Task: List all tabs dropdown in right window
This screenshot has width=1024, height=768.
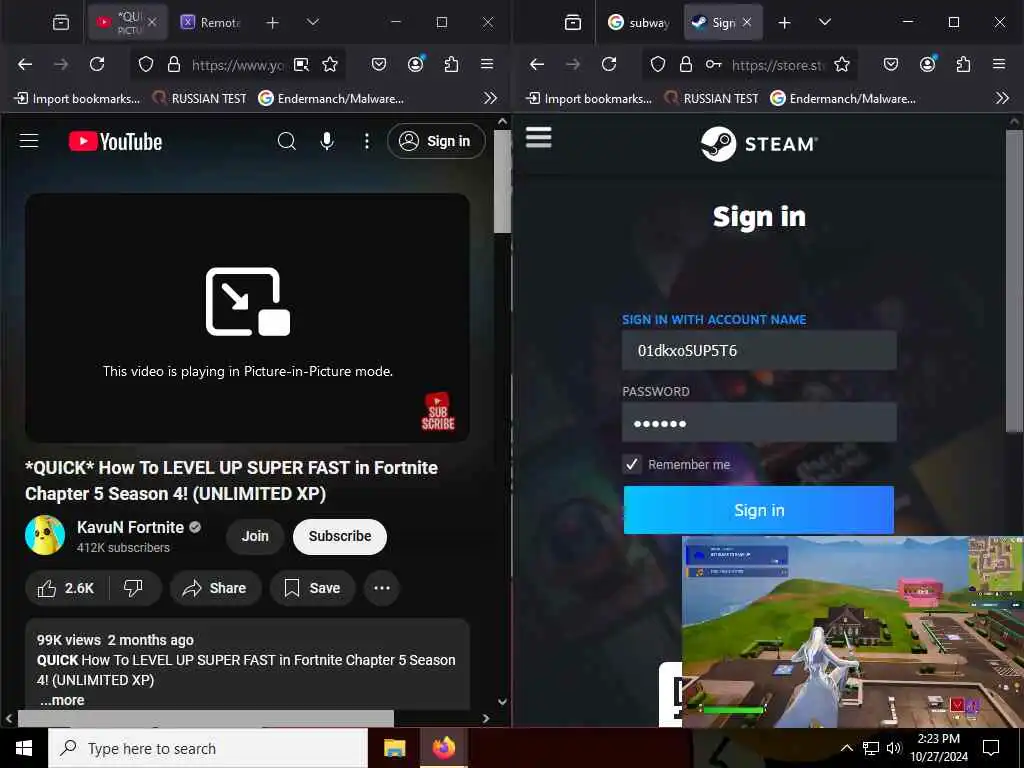Action: click(x=825, y=22)
